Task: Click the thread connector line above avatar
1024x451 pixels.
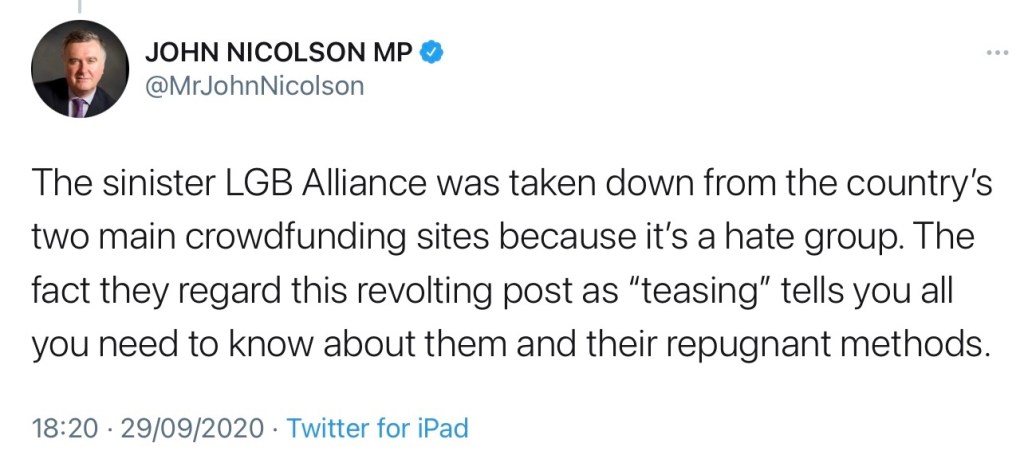Action: point(81,6)
